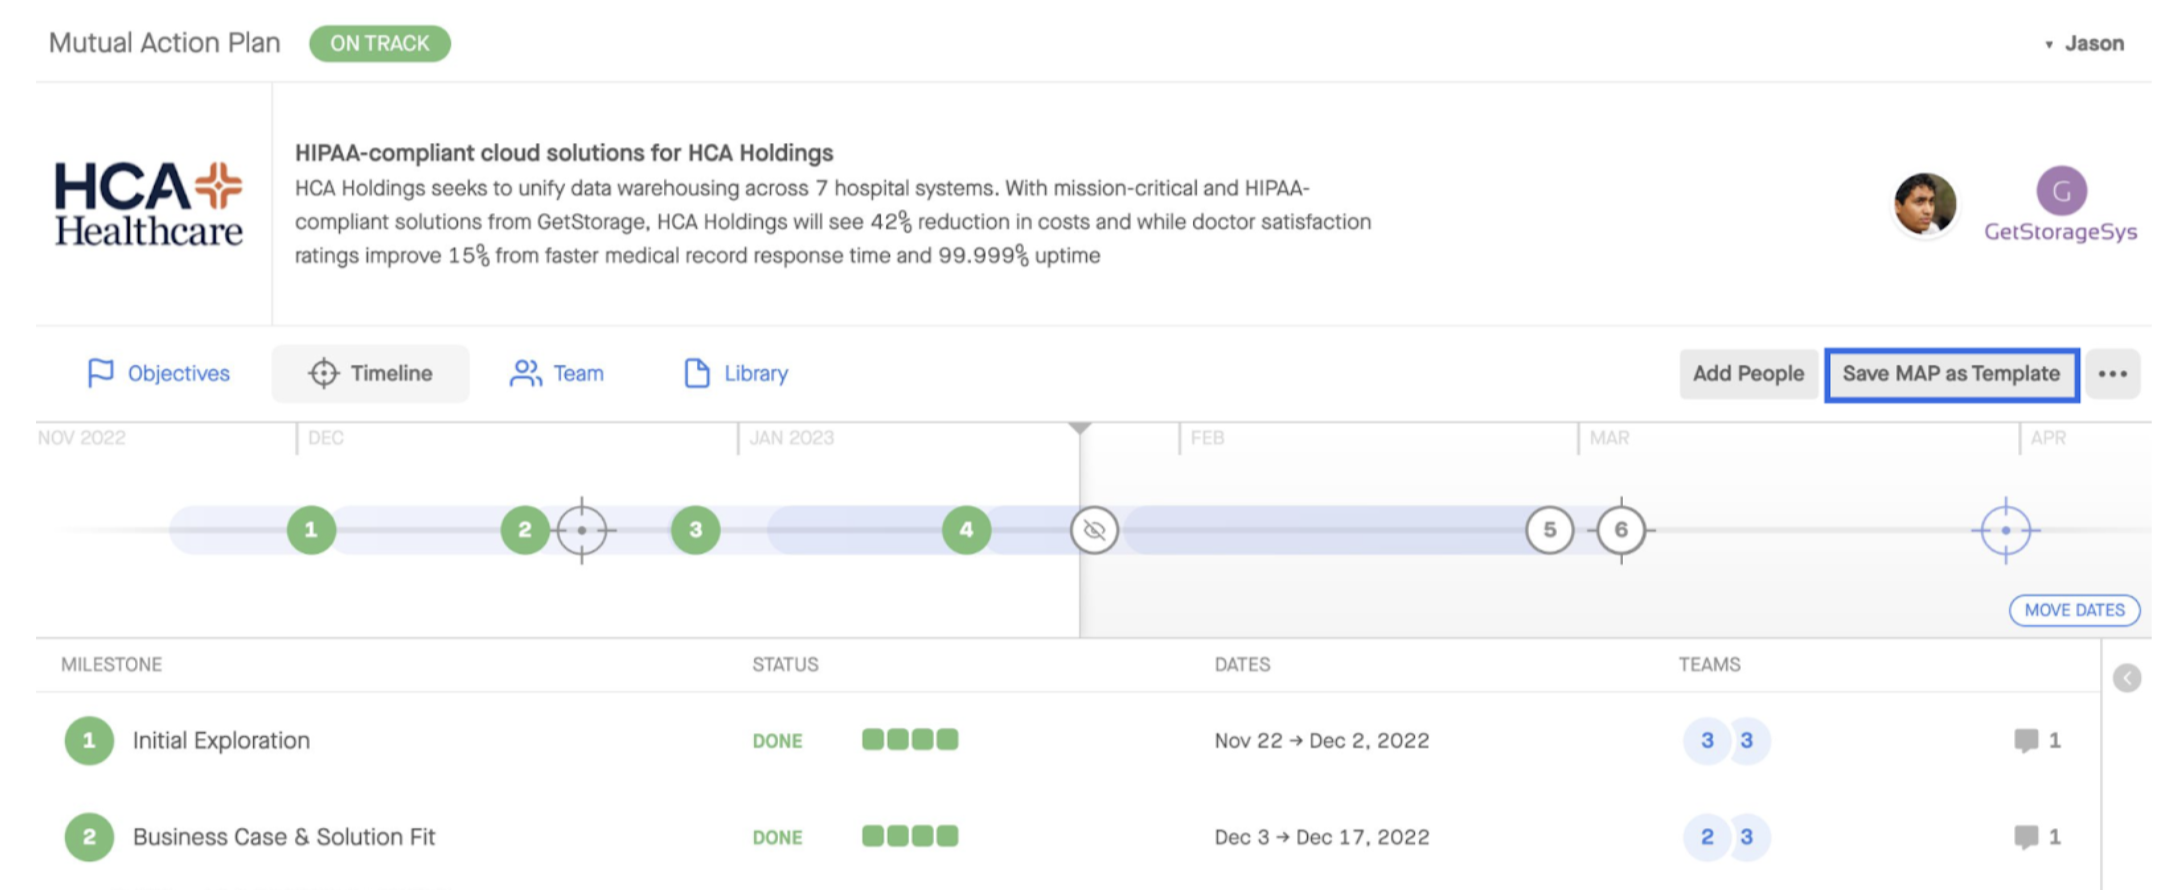Collapse the side panel with chevron arrow

2127,678
